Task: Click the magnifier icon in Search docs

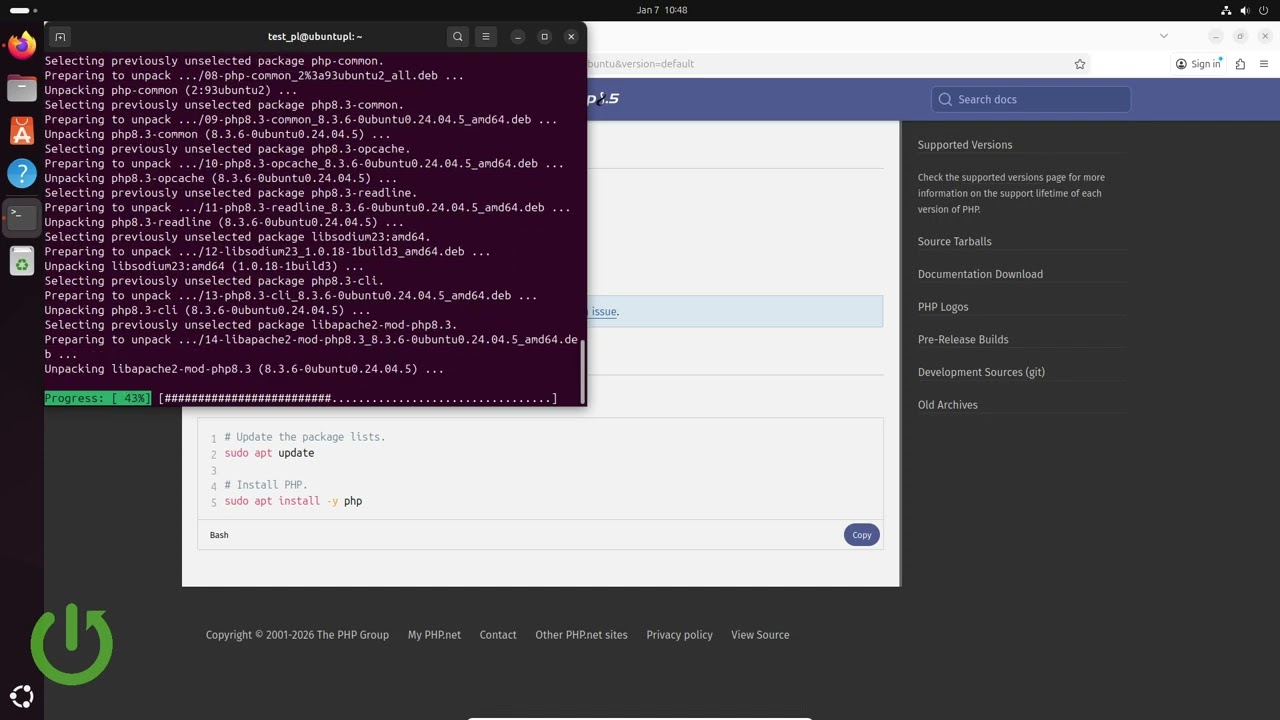Action: coord(945,99)
